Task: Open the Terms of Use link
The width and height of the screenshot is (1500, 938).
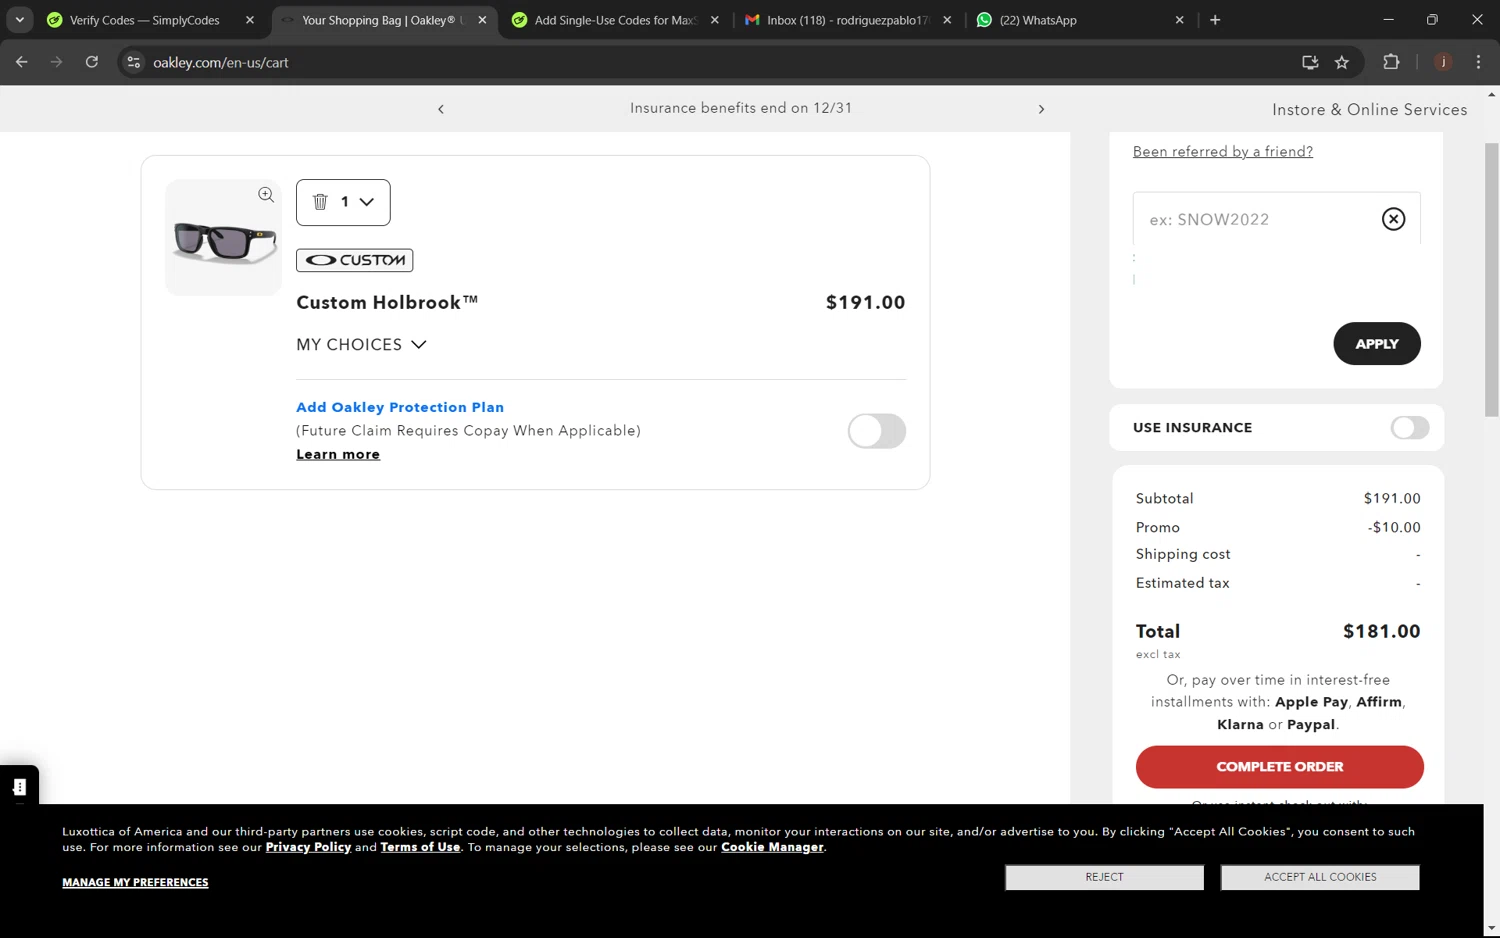Action: pyautogui.click(x=420, y=847)
